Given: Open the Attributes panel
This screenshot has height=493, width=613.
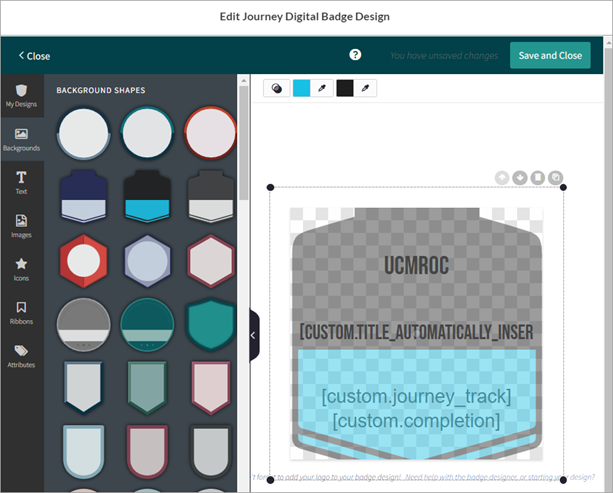Looking at the screenshot, I should [20, 355].
